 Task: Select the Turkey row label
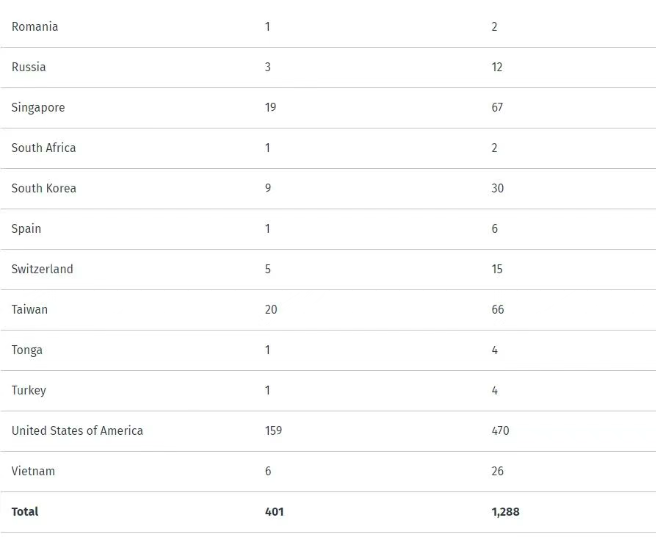(x=29, y=390)
